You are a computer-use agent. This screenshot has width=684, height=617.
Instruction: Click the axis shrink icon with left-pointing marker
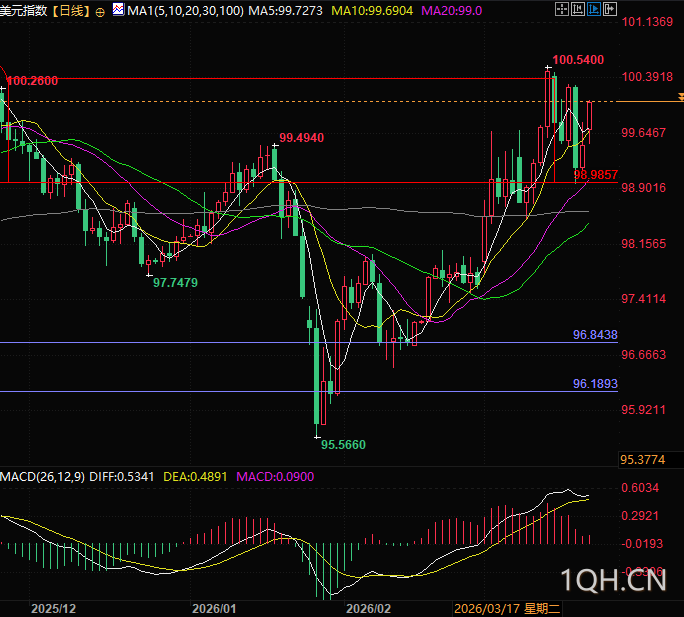coord(578,9)
